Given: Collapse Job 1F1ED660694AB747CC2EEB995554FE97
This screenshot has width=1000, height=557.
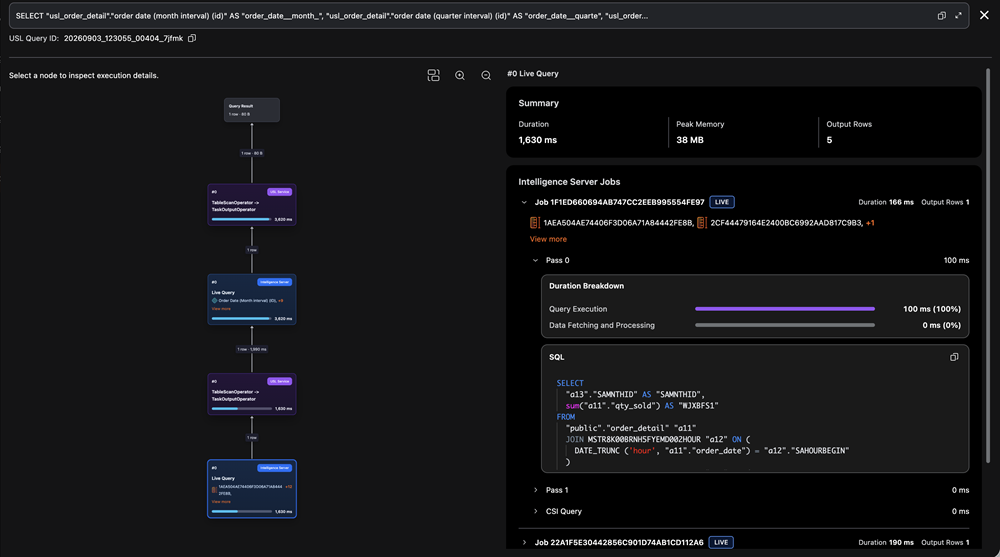Looking at the screenshot, I should pyautogui.click(x=524, y=202).
